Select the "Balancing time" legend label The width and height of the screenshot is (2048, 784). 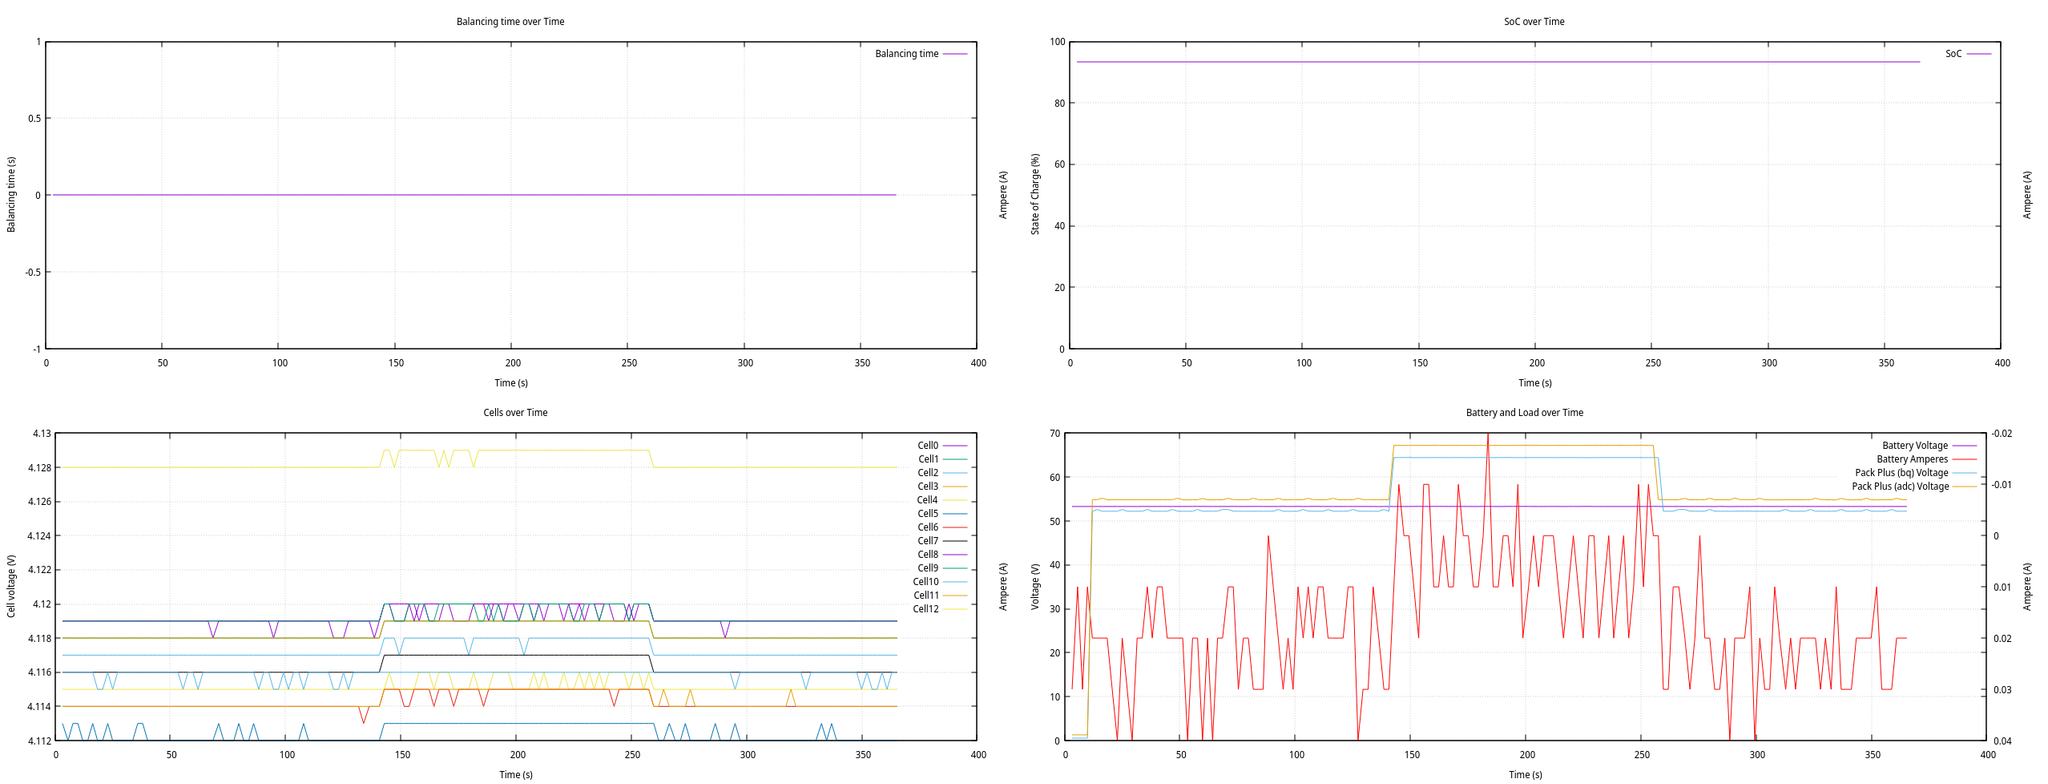(906, 54)
